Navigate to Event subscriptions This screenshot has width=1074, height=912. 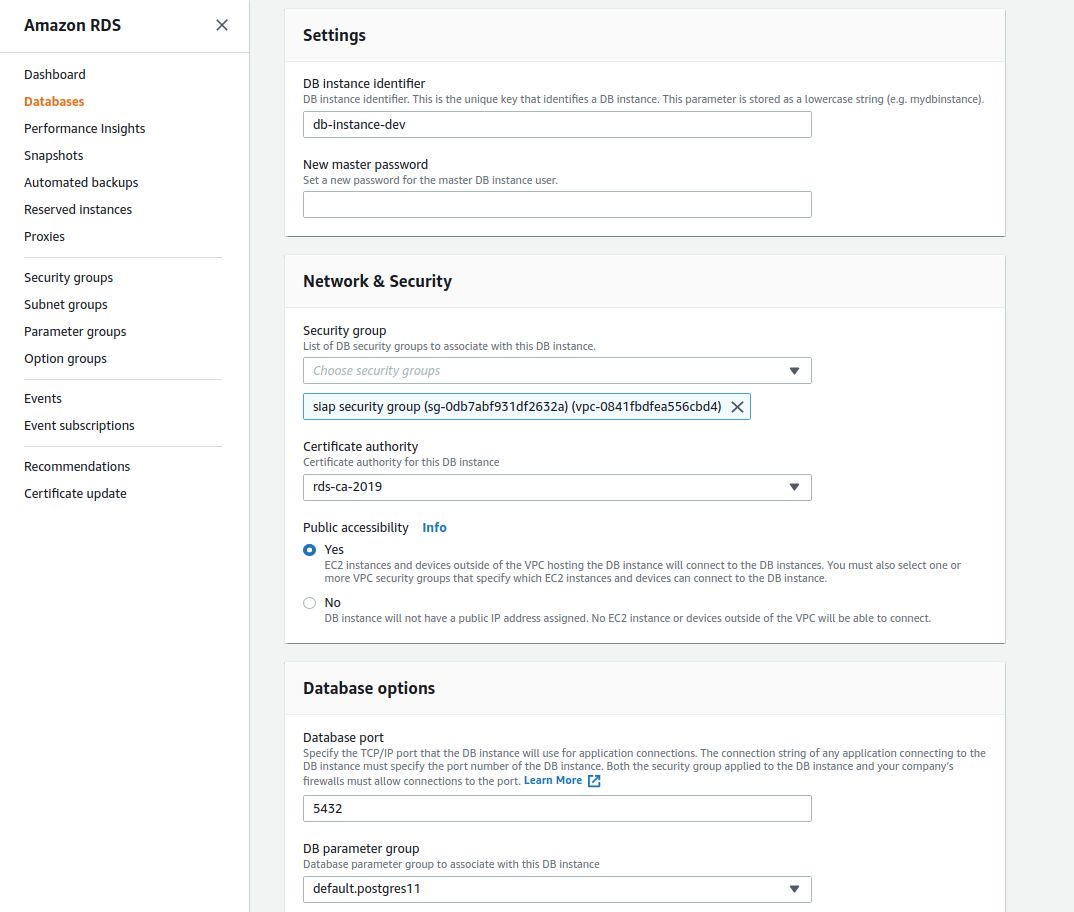(x=79, y=426)
